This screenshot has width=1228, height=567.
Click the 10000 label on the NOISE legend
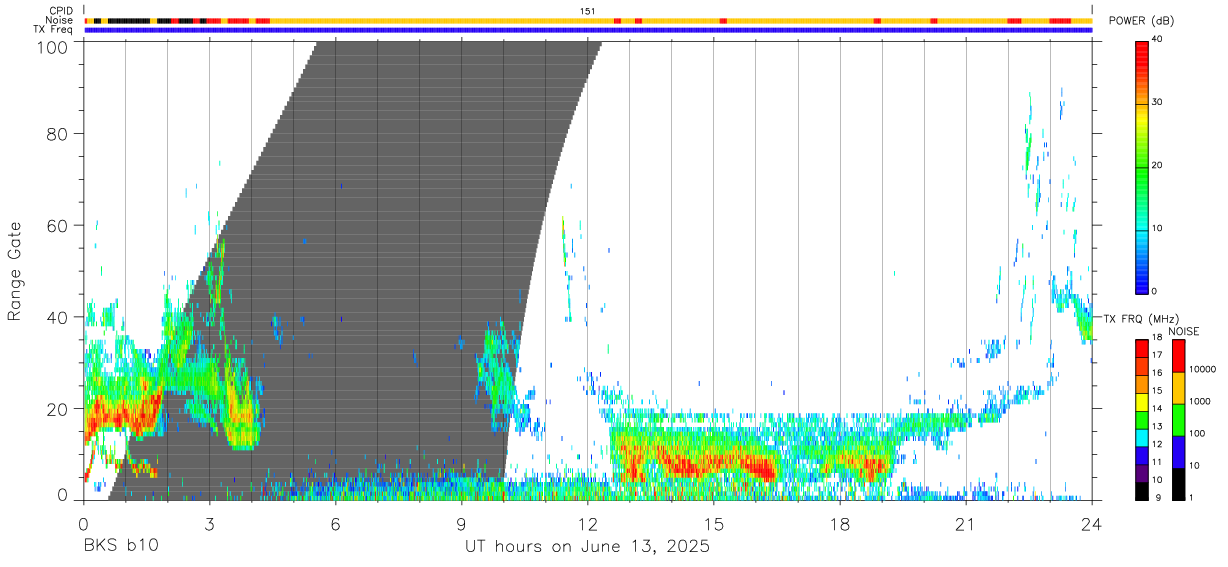(1203, 369)
